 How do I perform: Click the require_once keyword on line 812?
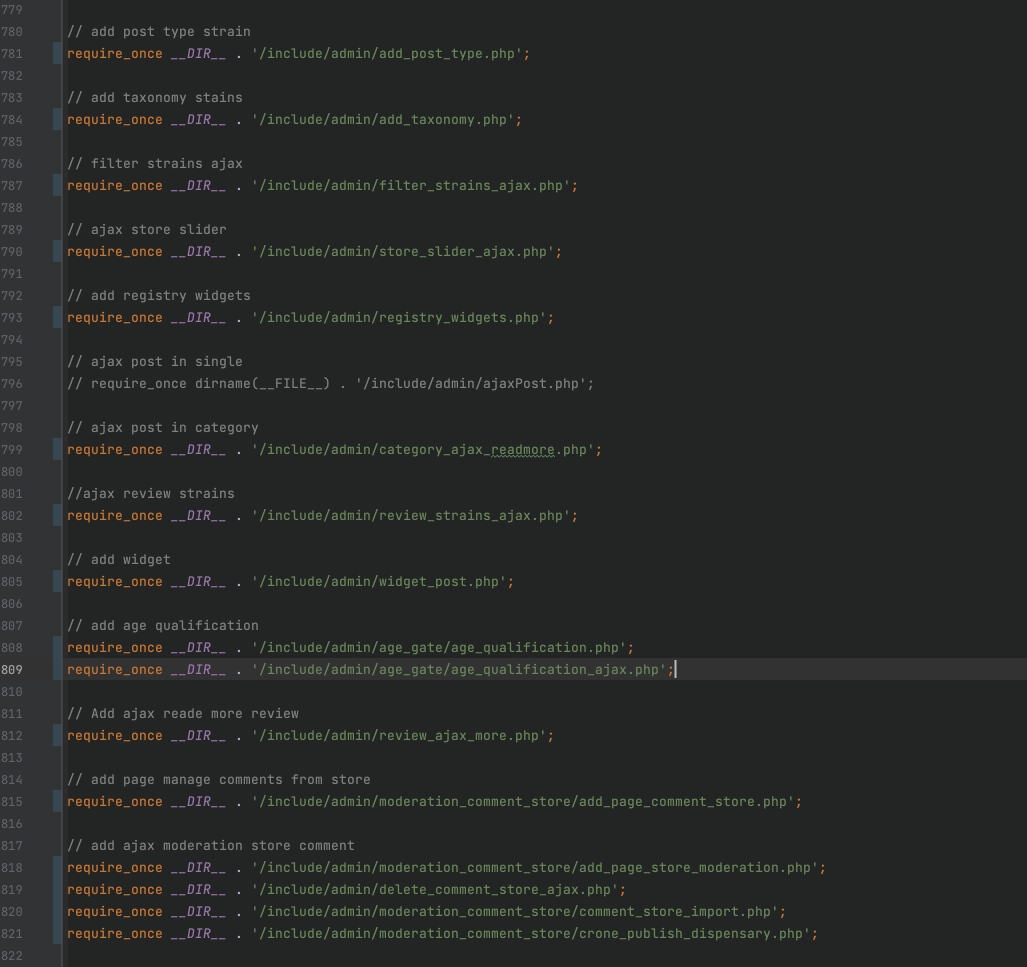pos(114,735)
